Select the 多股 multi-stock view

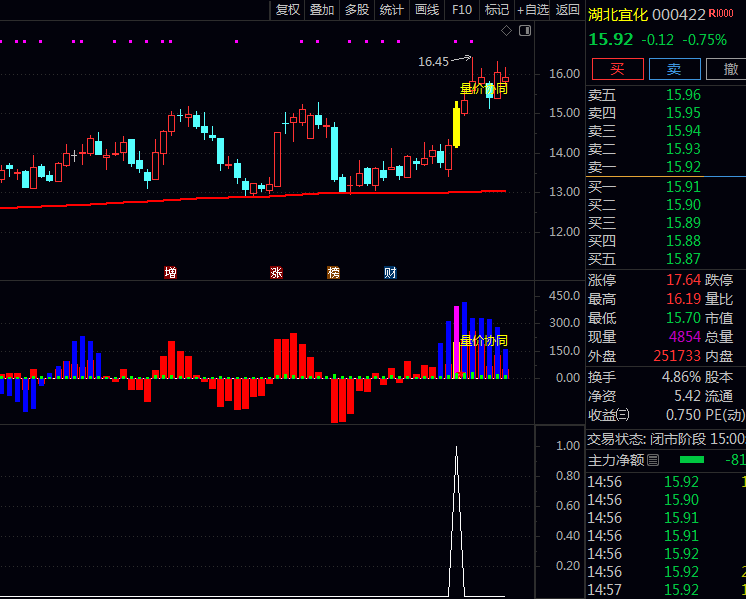357,10
